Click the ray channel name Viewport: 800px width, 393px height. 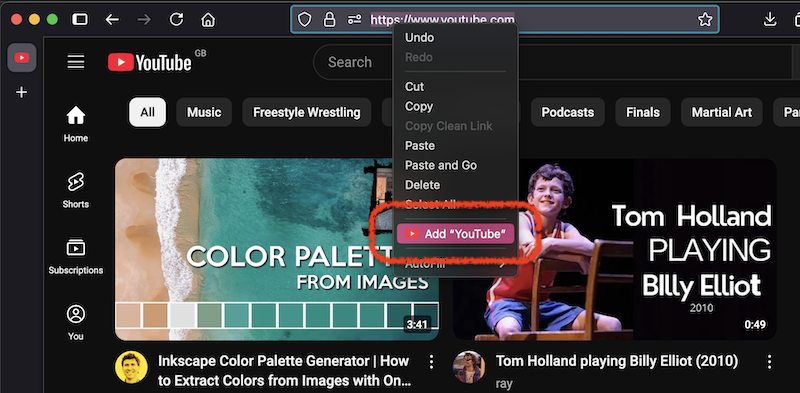pos(504,383)
